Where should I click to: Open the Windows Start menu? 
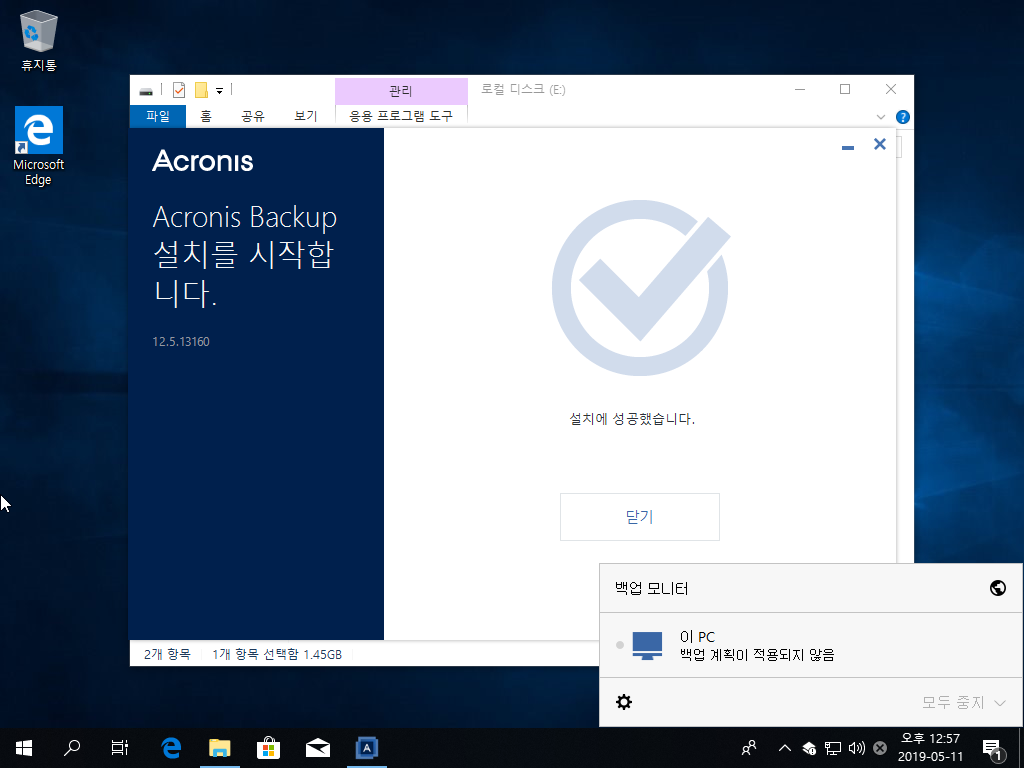pyautogui.click(x=24, y=748)
